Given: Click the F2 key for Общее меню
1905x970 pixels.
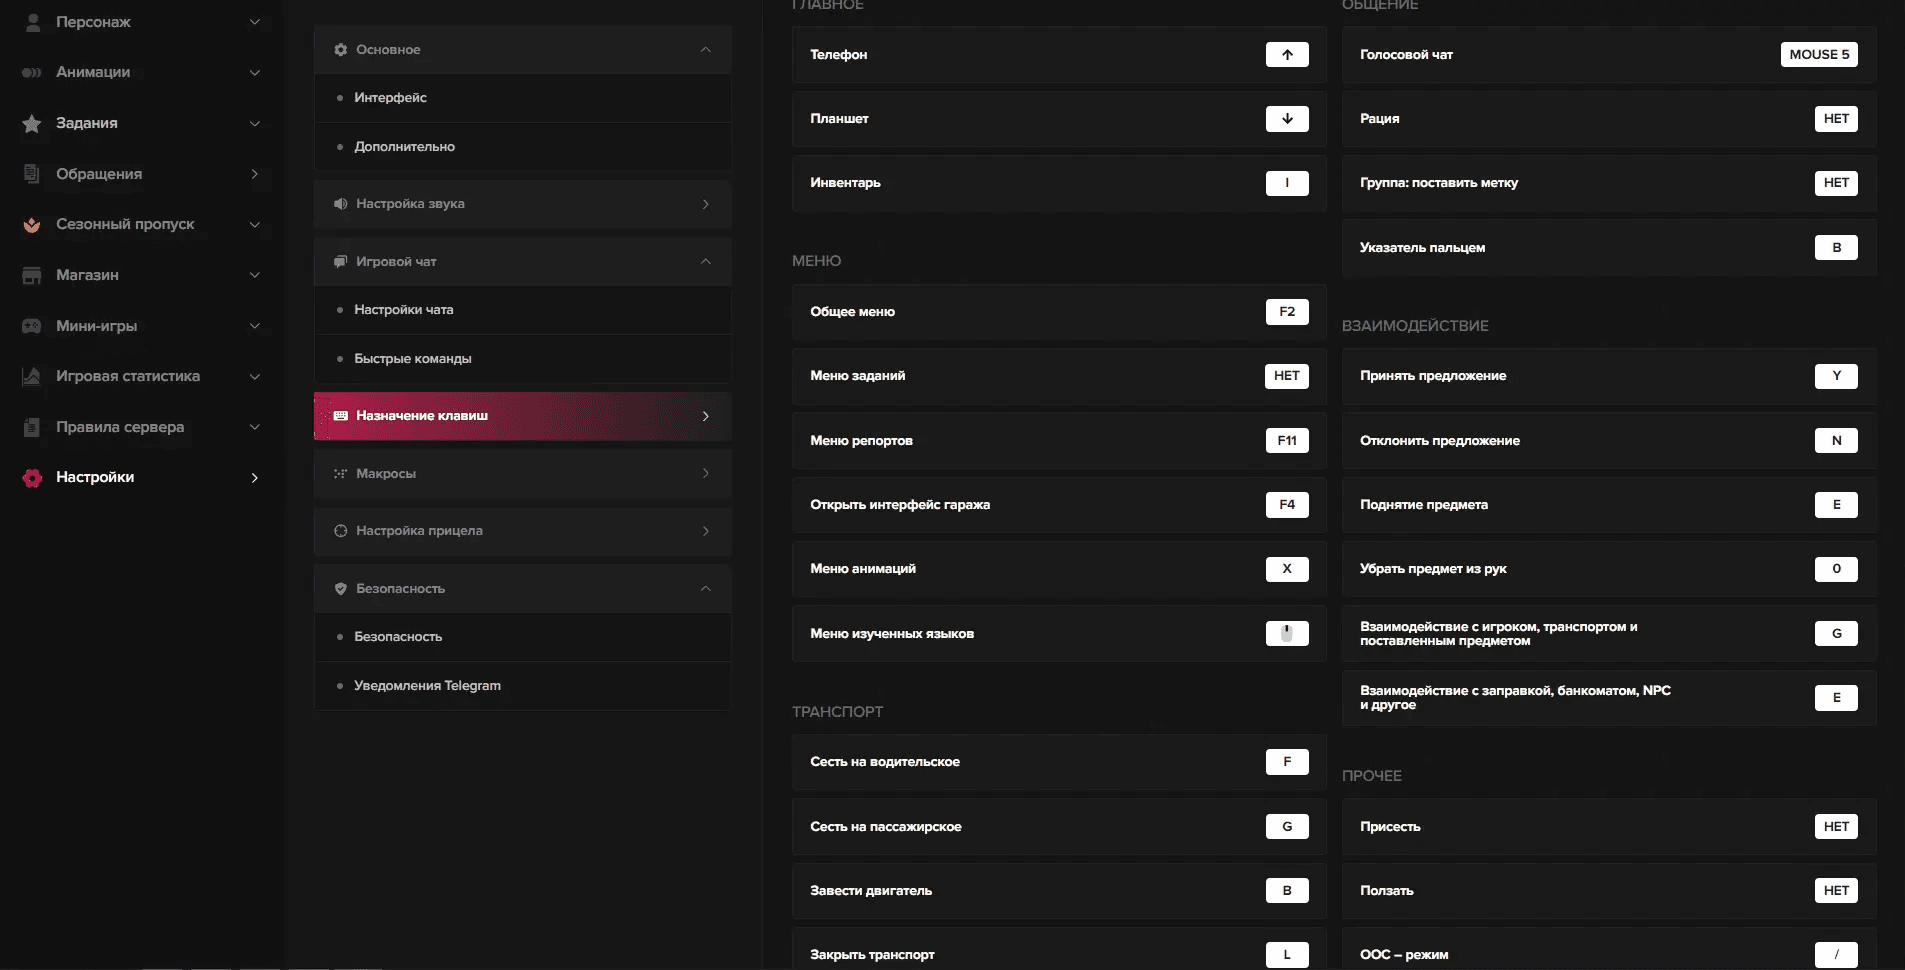Looking at the screenshot, I should point(1286,312).
